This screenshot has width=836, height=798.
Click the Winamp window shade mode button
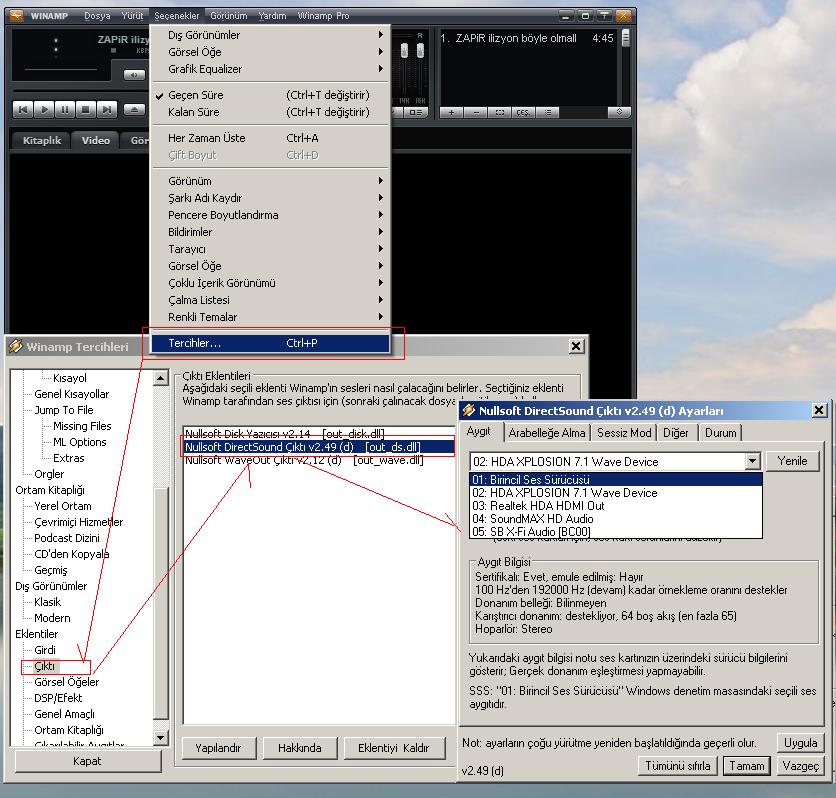click(x=604, y=16)
